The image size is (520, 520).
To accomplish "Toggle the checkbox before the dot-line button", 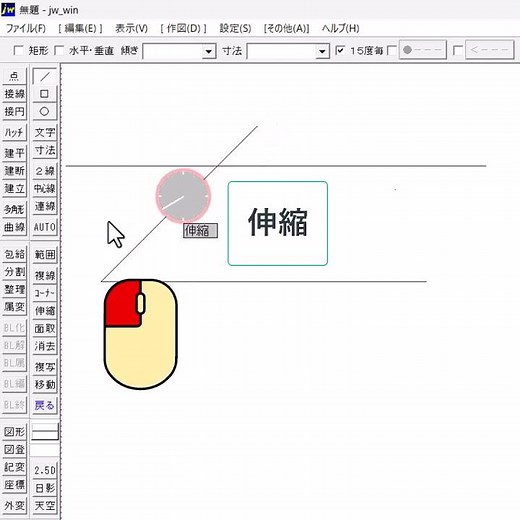I will click(x=392, y=51).
